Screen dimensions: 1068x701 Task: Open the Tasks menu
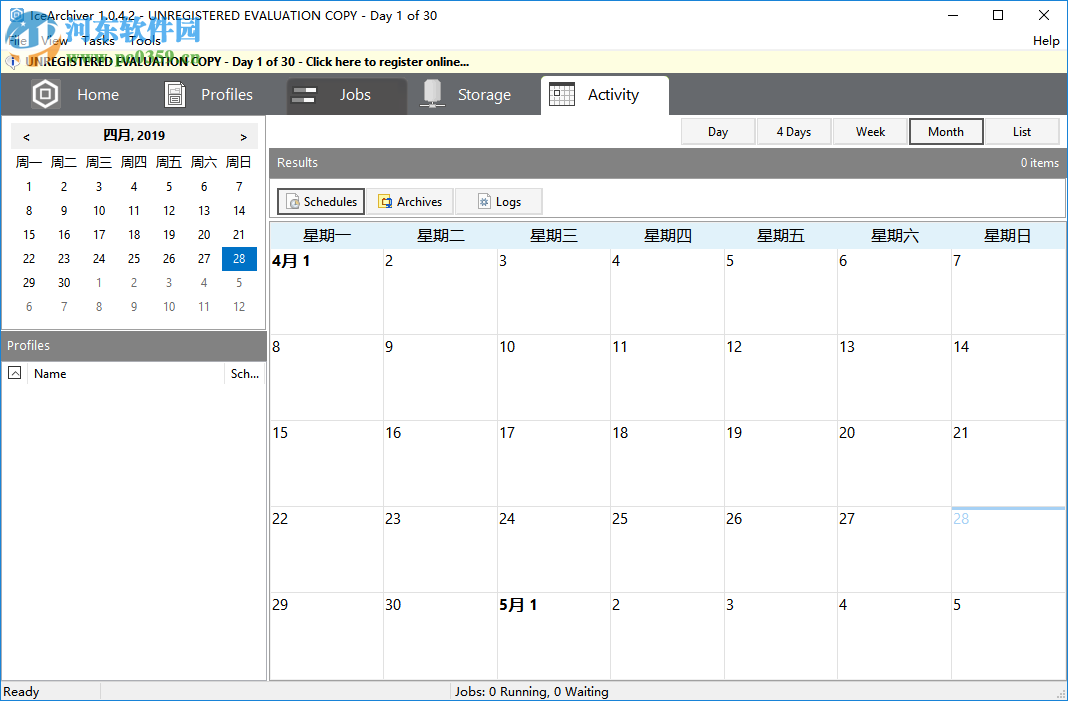tap(98, 40)
